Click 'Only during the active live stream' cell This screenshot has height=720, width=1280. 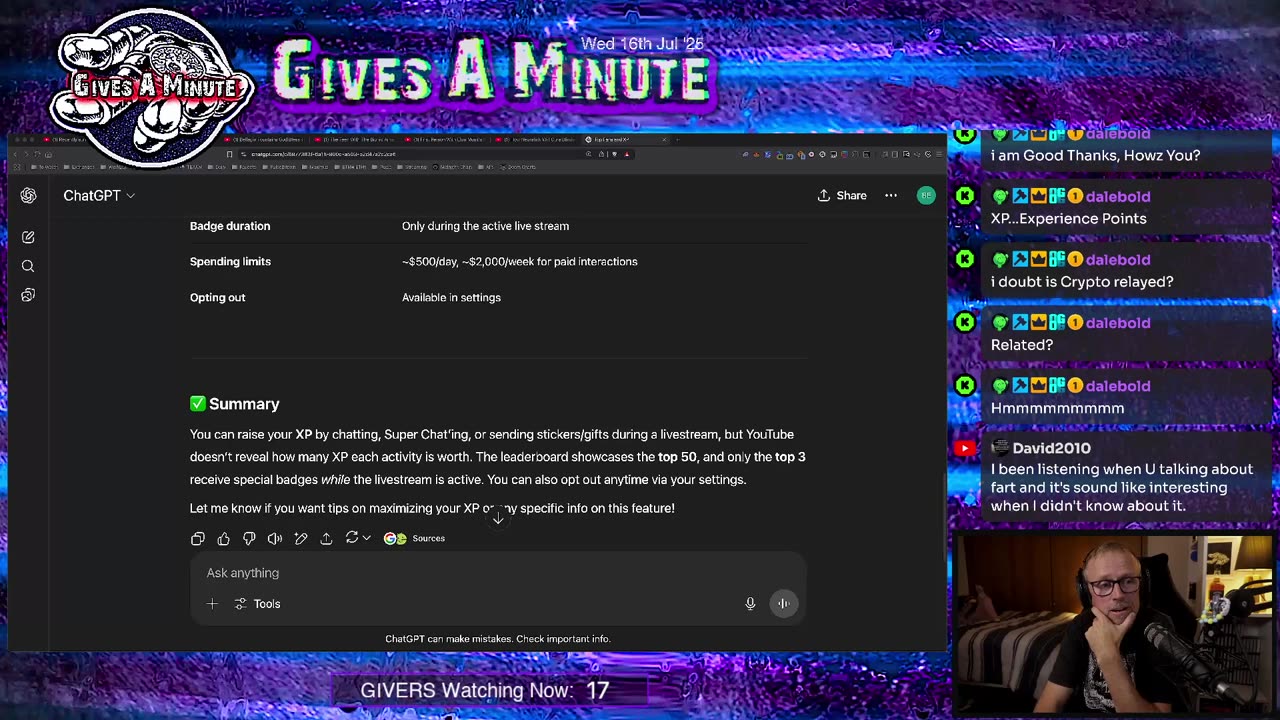click(485, 226)
